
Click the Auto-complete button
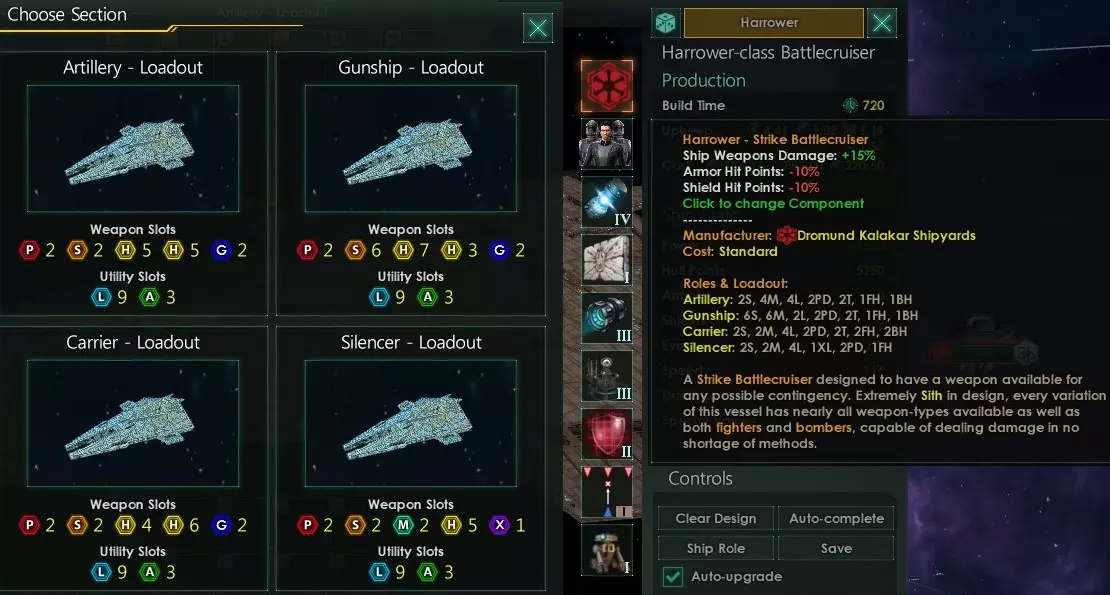tap(836, 519)
